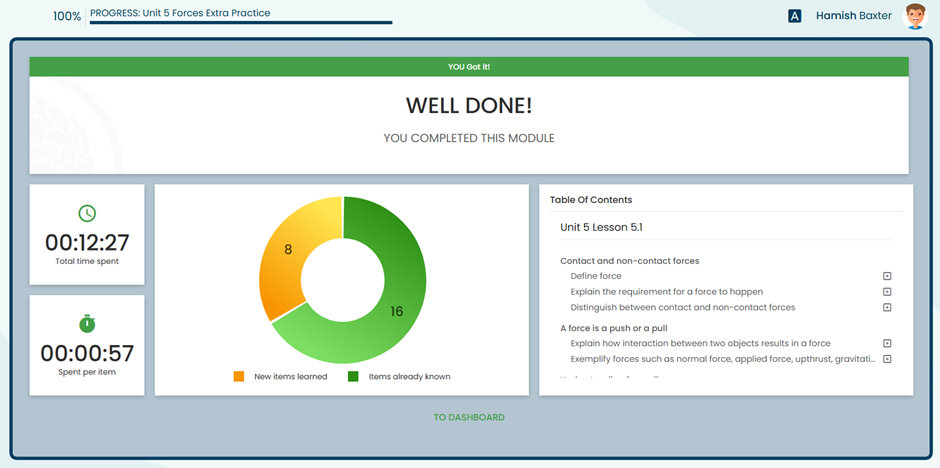
Task: Click the 'A' language icon beside username
Action: click(795, 16)
